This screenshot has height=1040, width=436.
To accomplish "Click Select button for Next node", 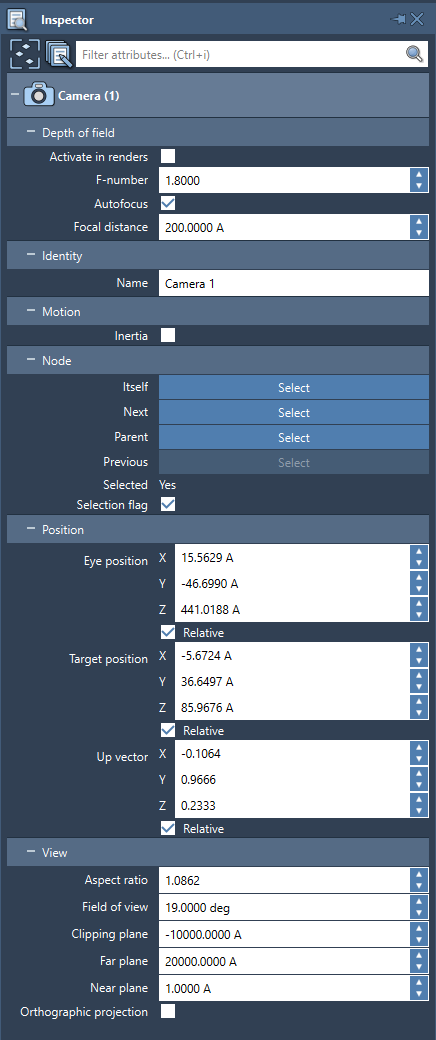I will coord(294,413).
